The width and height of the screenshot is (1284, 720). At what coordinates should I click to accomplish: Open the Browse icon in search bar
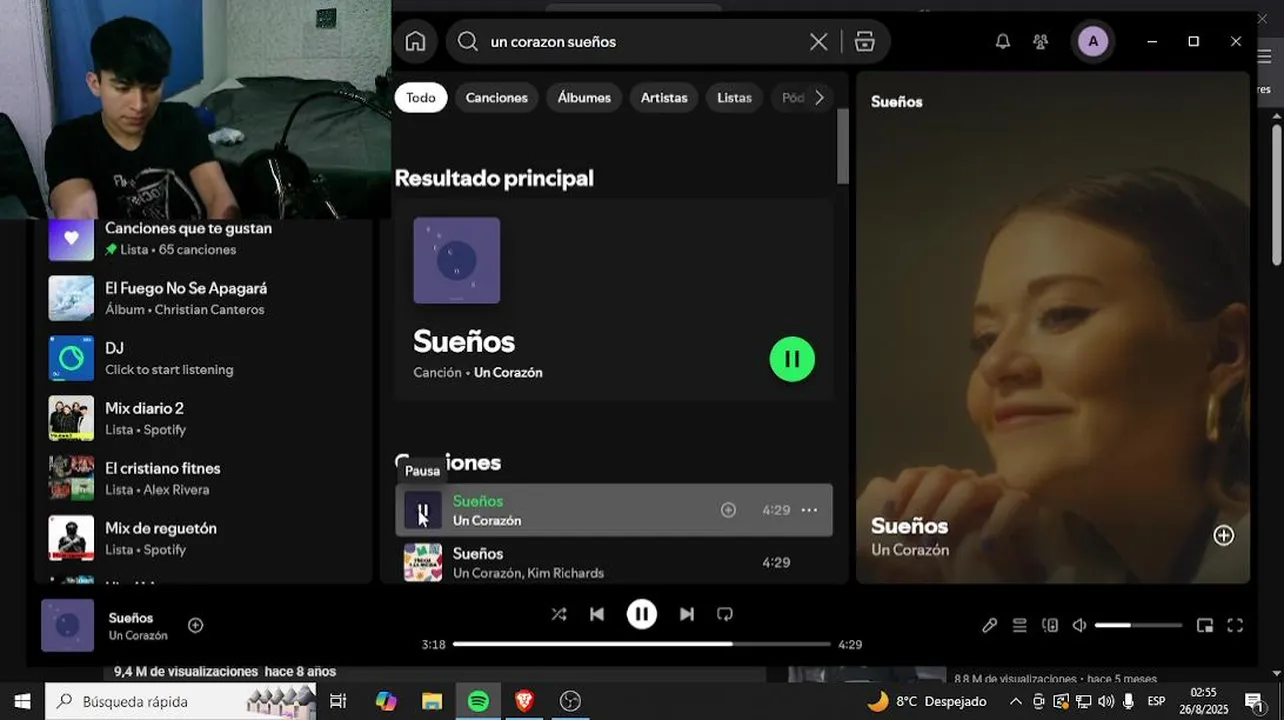point(865,41)
